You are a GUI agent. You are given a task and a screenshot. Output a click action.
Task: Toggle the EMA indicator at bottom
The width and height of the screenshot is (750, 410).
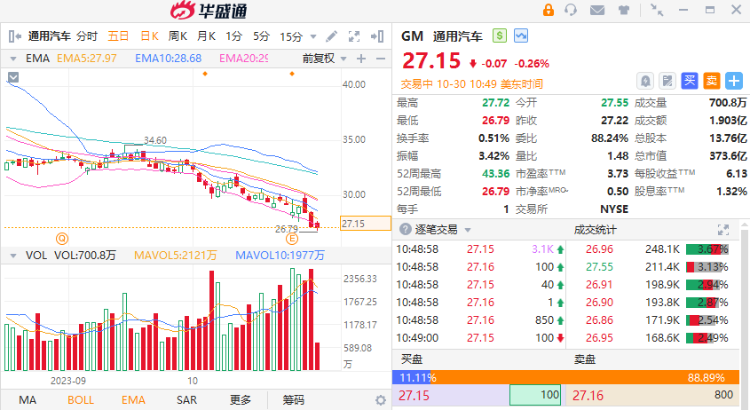[133, 400]
